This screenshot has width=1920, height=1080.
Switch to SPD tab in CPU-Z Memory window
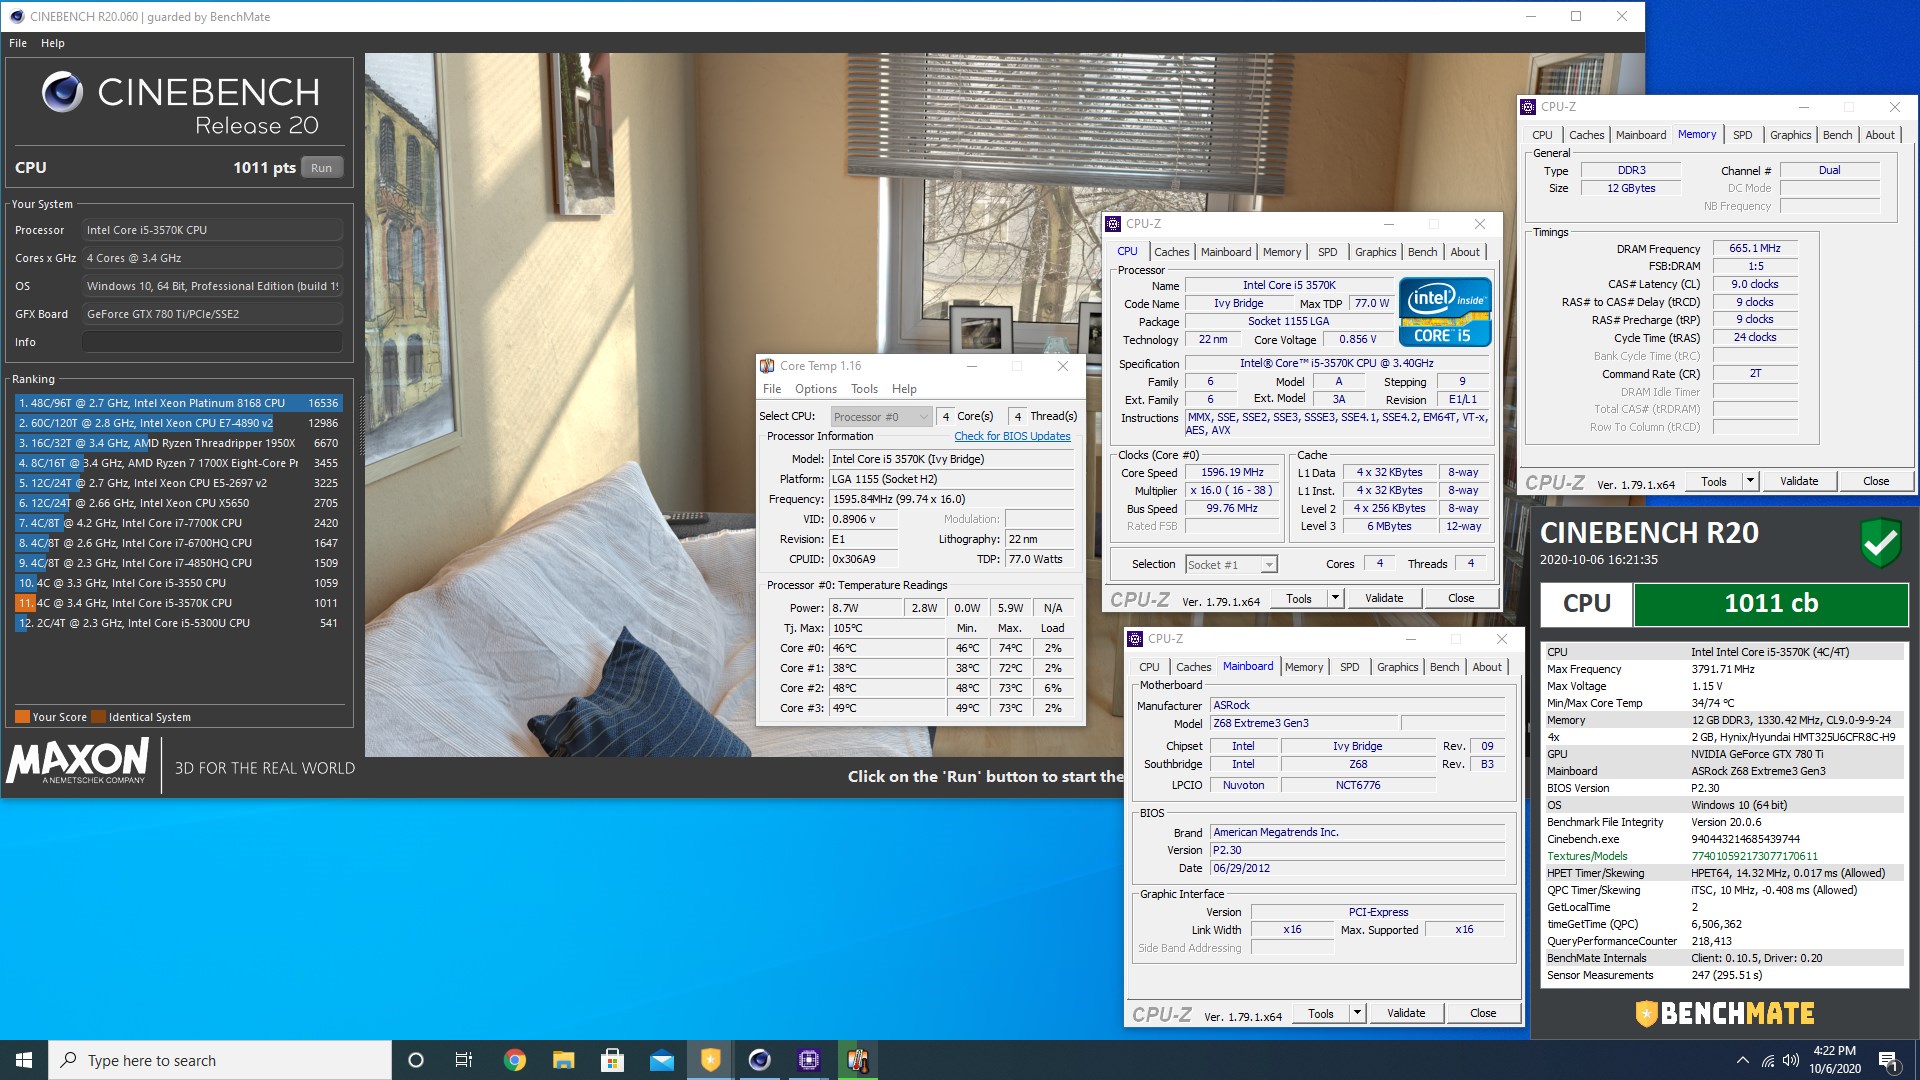click(x=1742, y=135)
